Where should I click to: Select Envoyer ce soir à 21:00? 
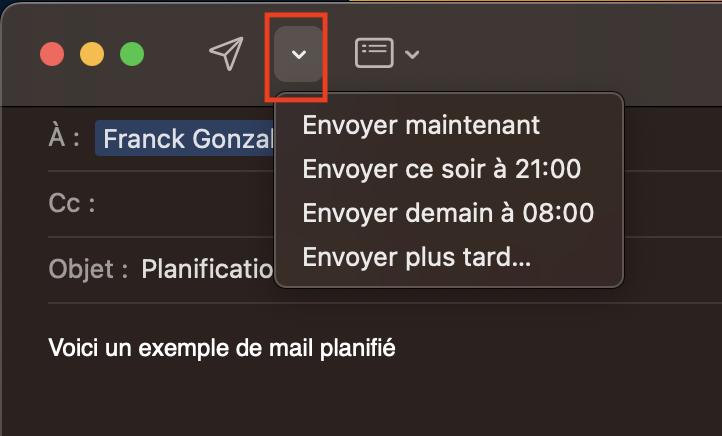[442, 169]
